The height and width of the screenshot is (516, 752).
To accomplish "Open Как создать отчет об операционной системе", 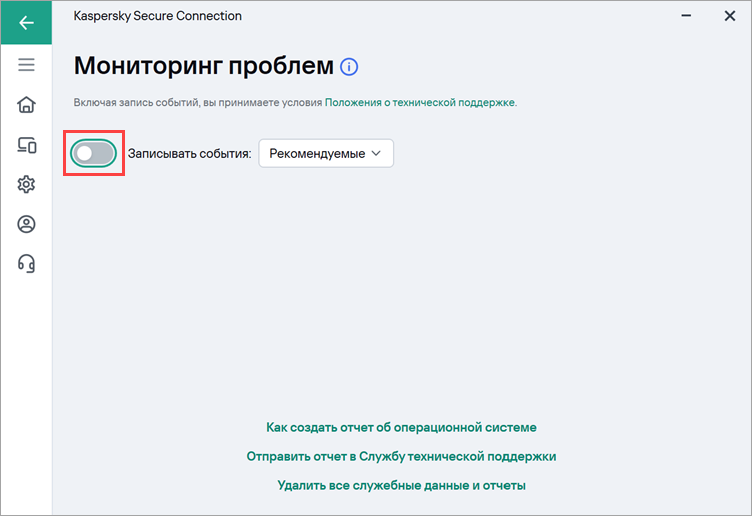I will (401, 427).
